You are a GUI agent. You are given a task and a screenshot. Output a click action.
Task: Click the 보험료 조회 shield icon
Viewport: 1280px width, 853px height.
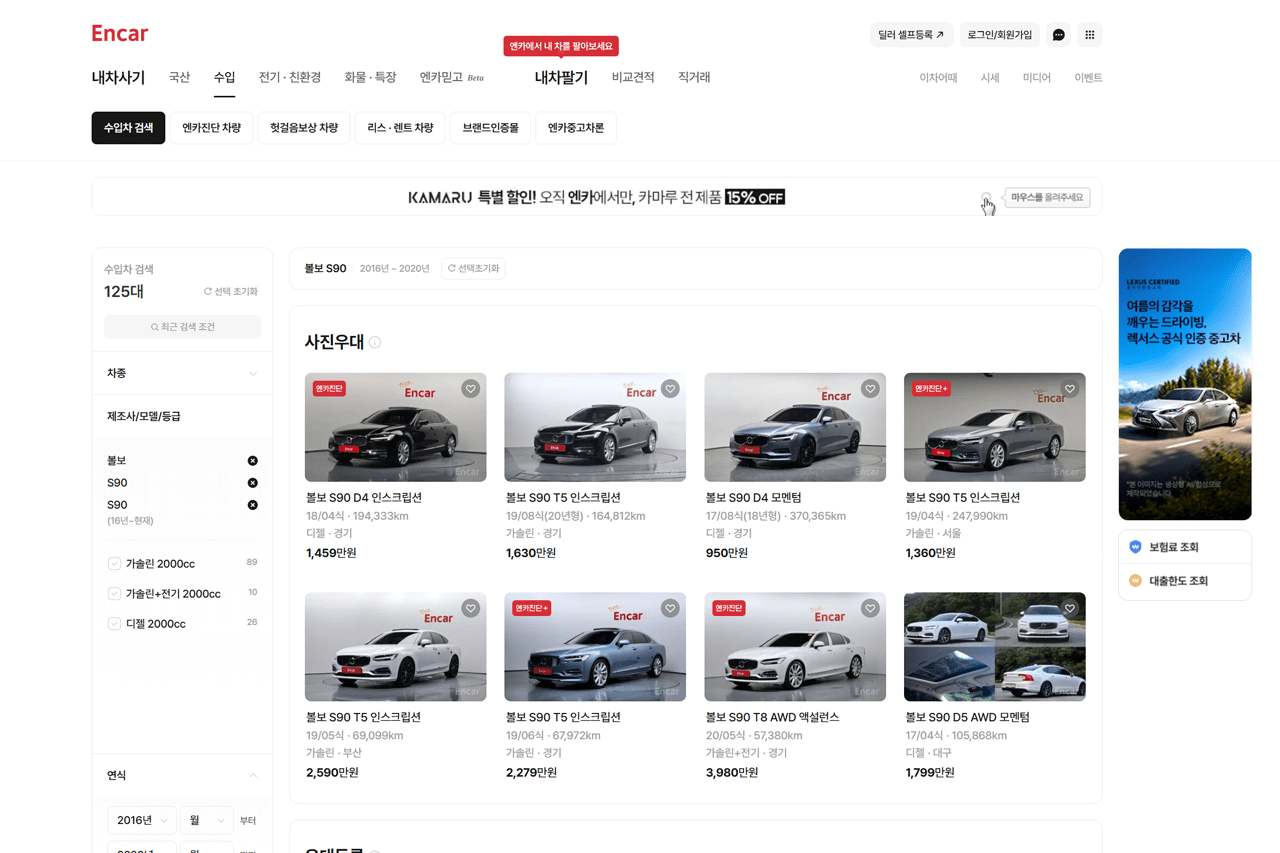[1135, 547]
